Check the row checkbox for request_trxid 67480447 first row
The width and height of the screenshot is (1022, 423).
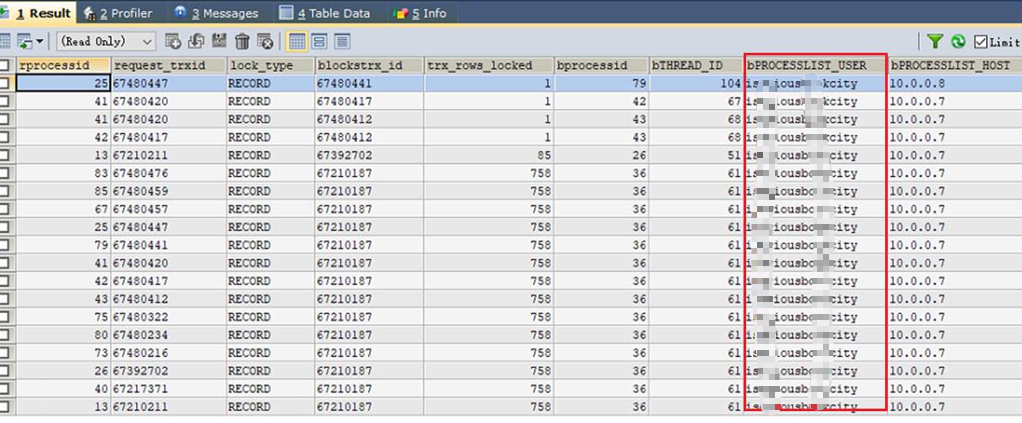tap(6, 84)
